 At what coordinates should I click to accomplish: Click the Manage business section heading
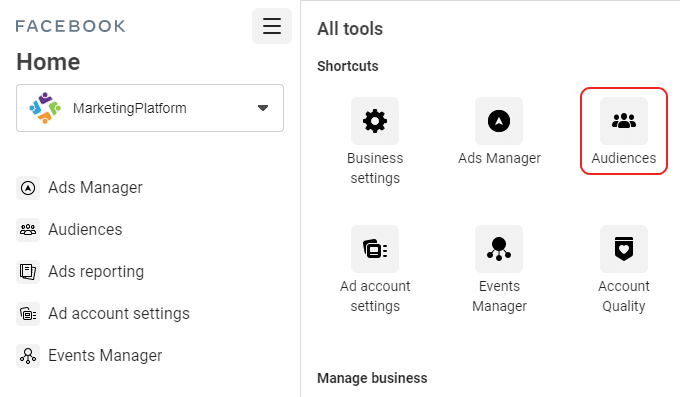(372, 378)
